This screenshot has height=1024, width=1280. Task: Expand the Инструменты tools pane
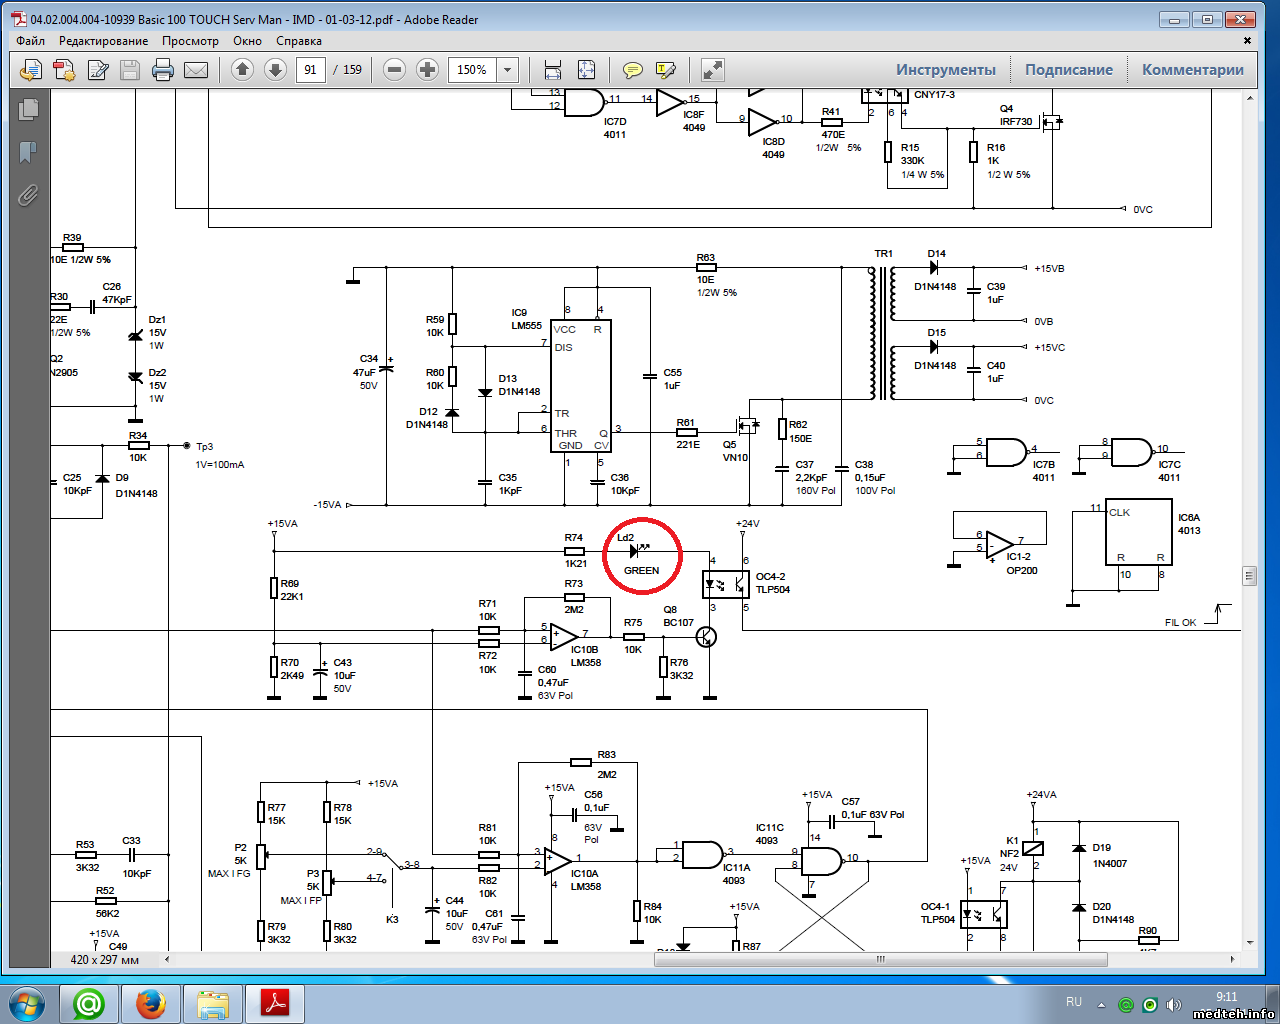coord(945,70)
